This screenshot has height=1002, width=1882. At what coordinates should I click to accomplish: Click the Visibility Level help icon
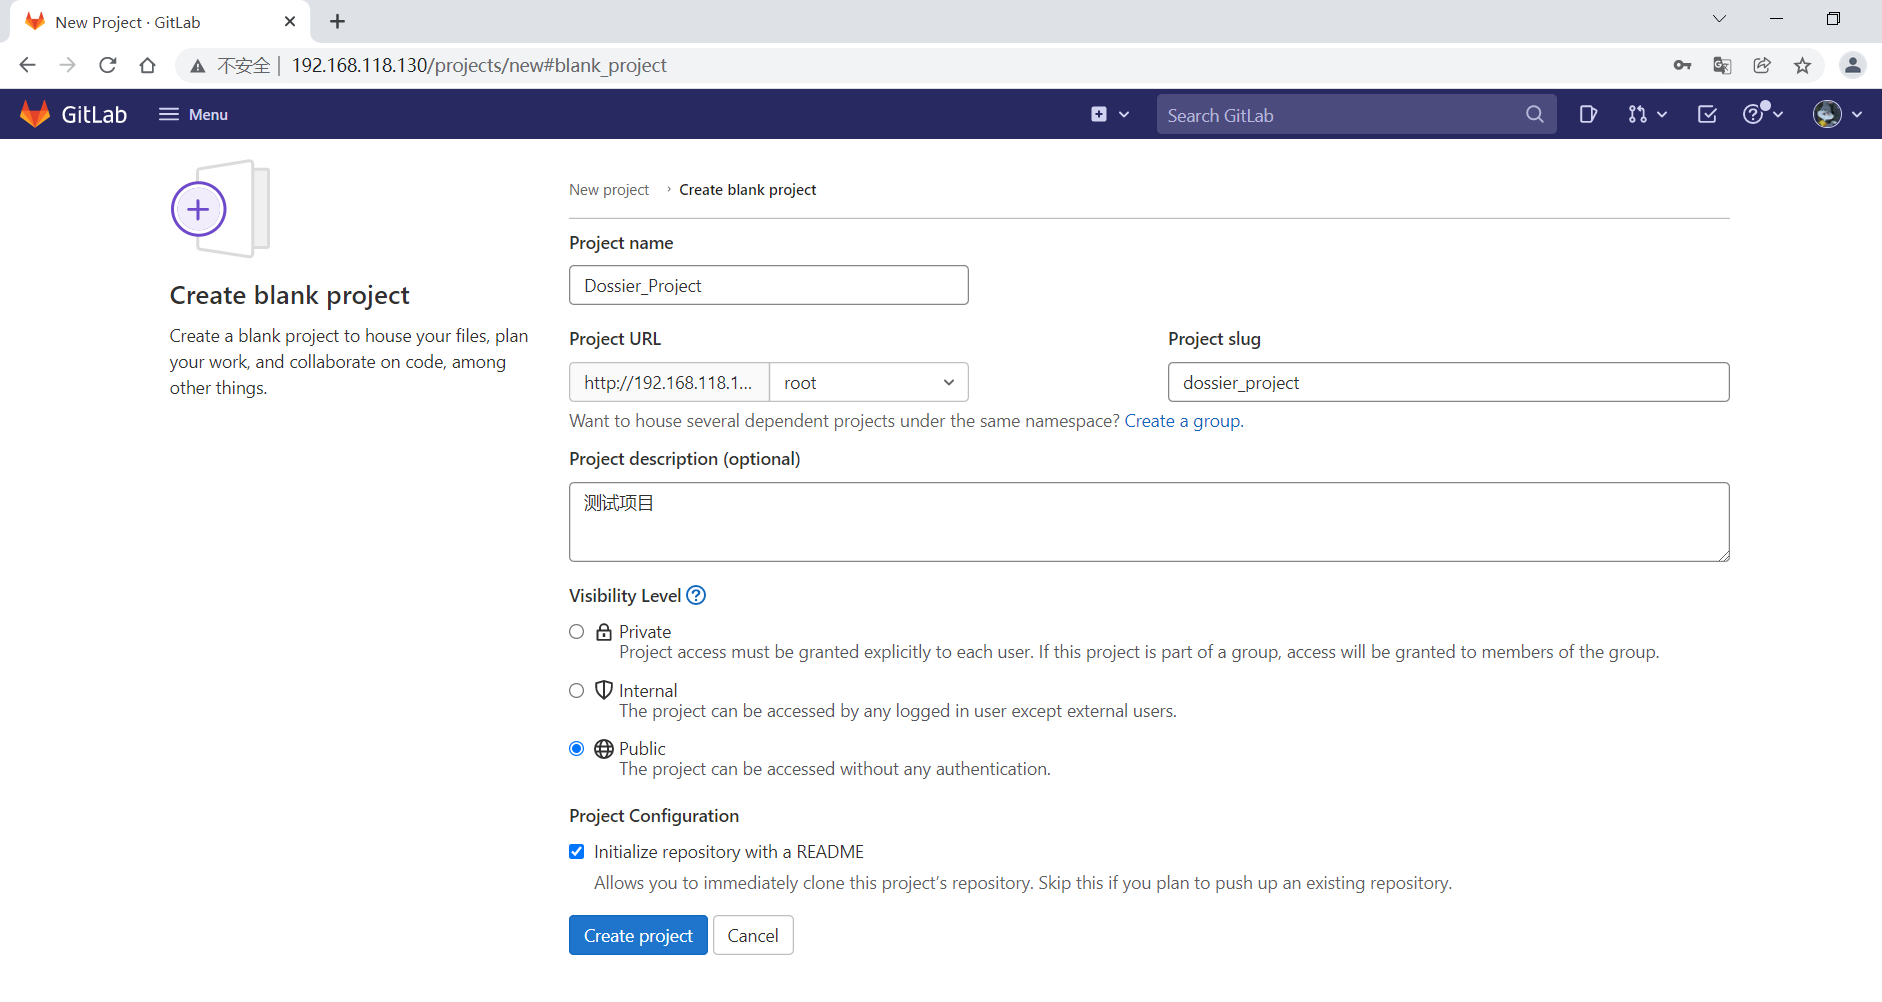696,595
